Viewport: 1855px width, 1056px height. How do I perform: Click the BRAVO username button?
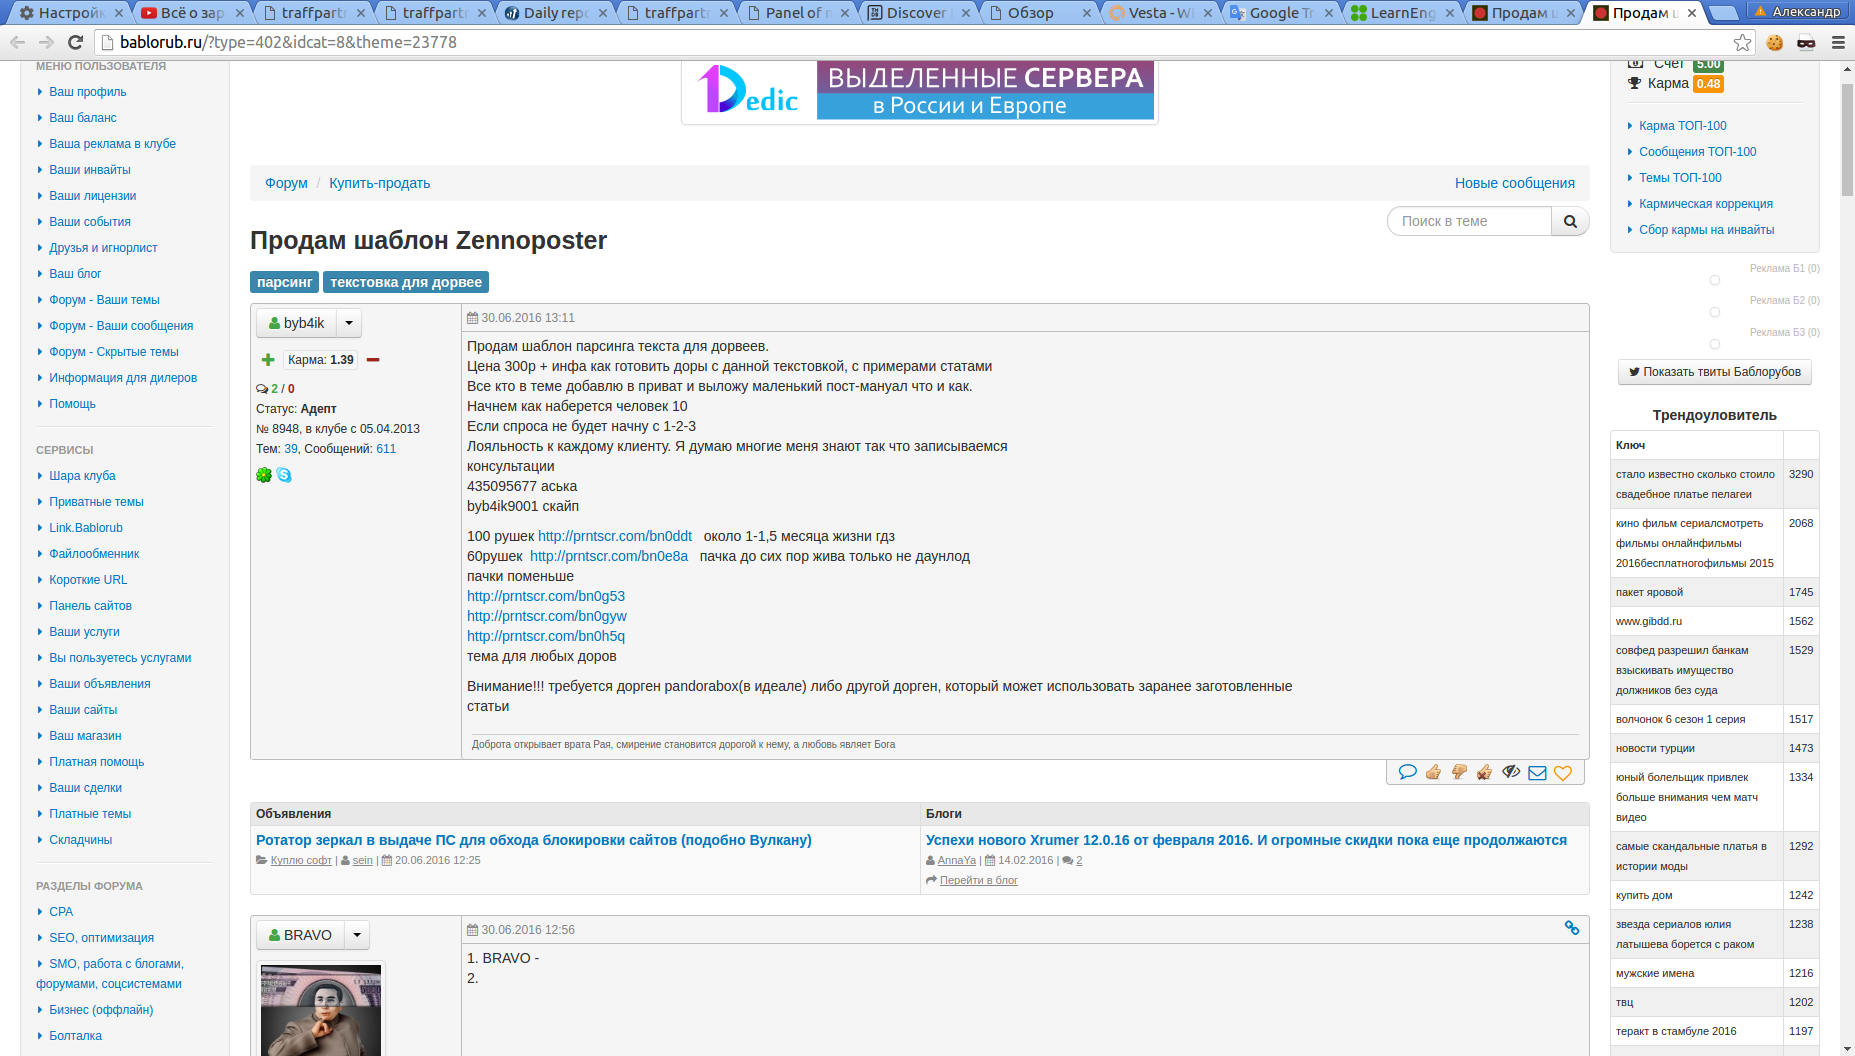(x=300, y=935)
